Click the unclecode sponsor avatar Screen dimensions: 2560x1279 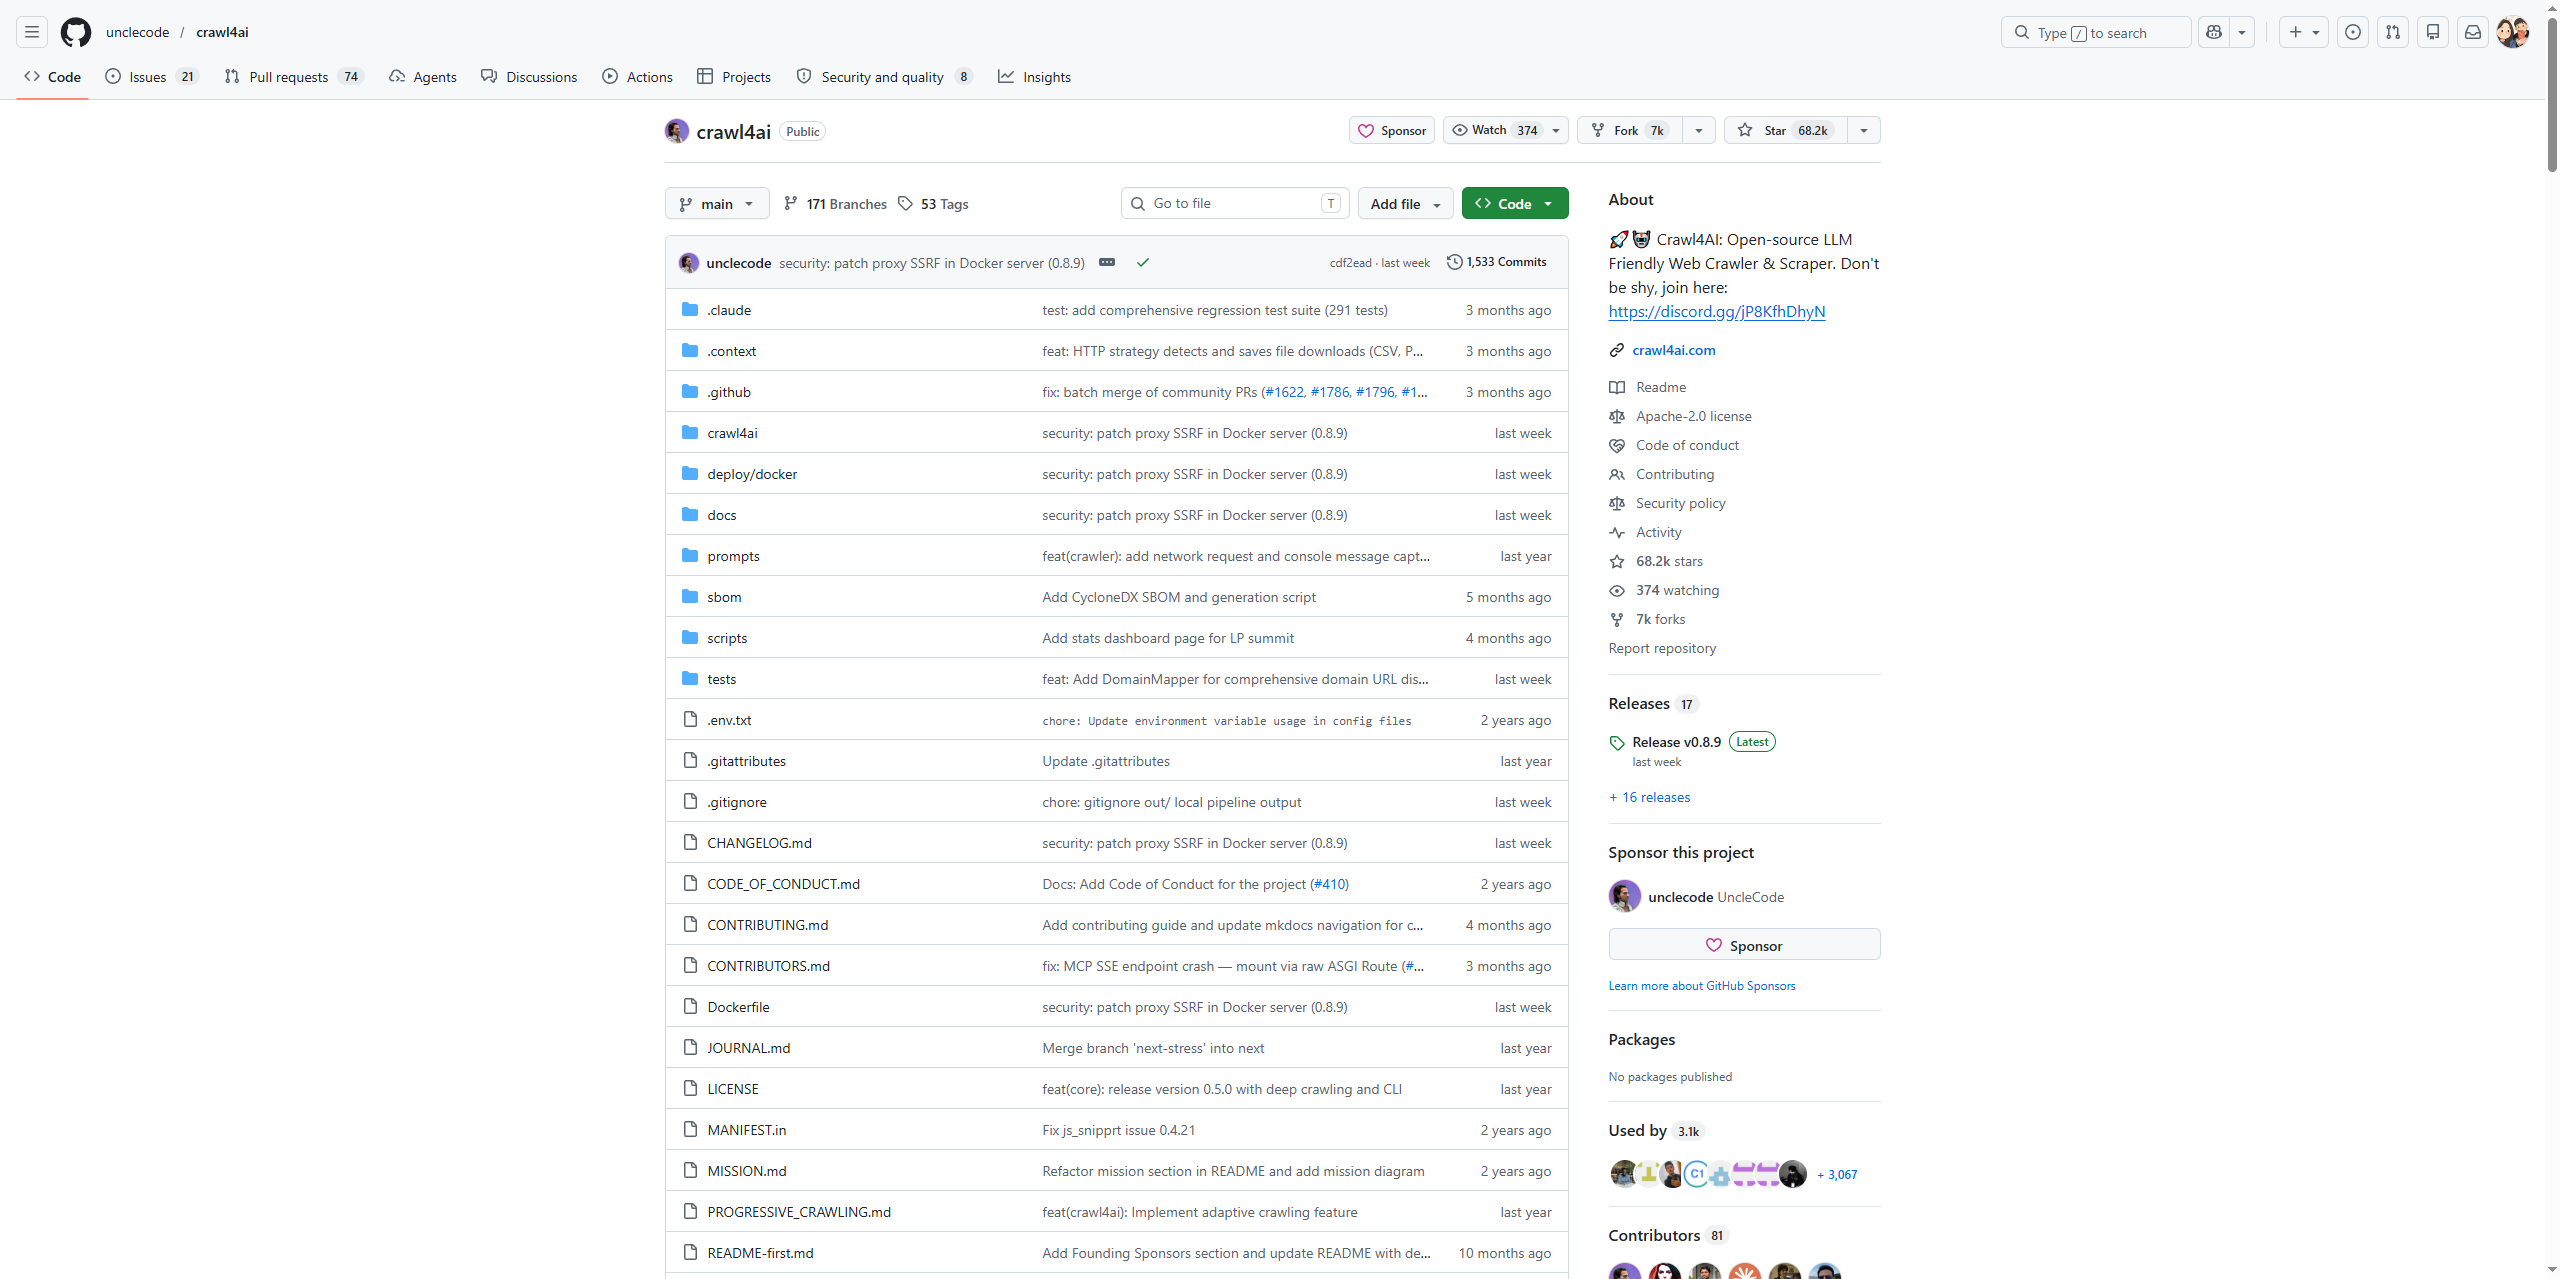tap(1625, 896)
